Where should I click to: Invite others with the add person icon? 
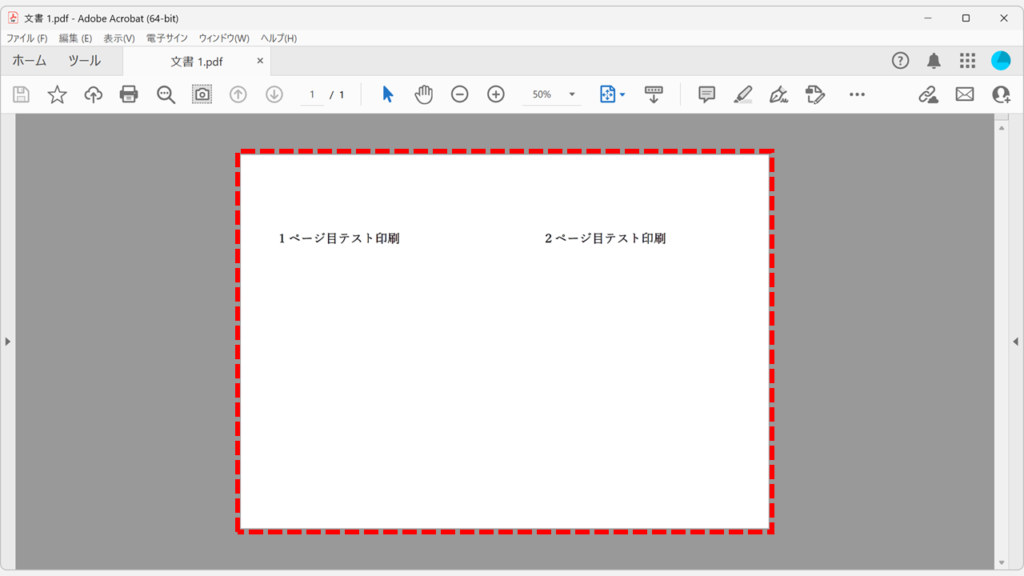pyautogui.click(x=1001, y=95)
